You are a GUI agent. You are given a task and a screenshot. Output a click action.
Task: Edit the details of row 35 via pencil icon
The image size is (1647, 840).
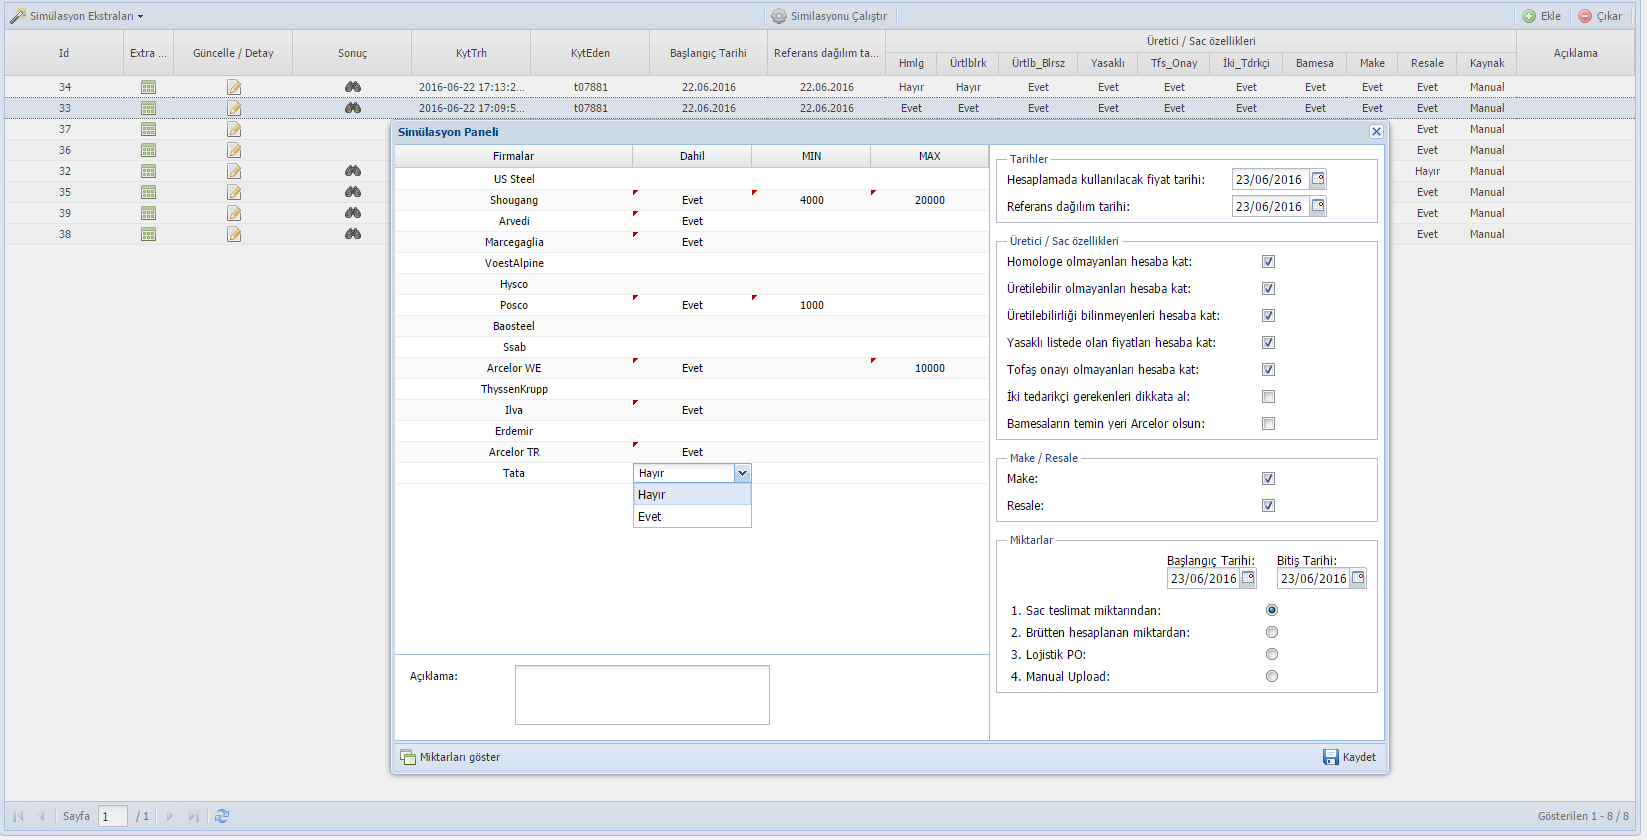click(x=234, y=192)
